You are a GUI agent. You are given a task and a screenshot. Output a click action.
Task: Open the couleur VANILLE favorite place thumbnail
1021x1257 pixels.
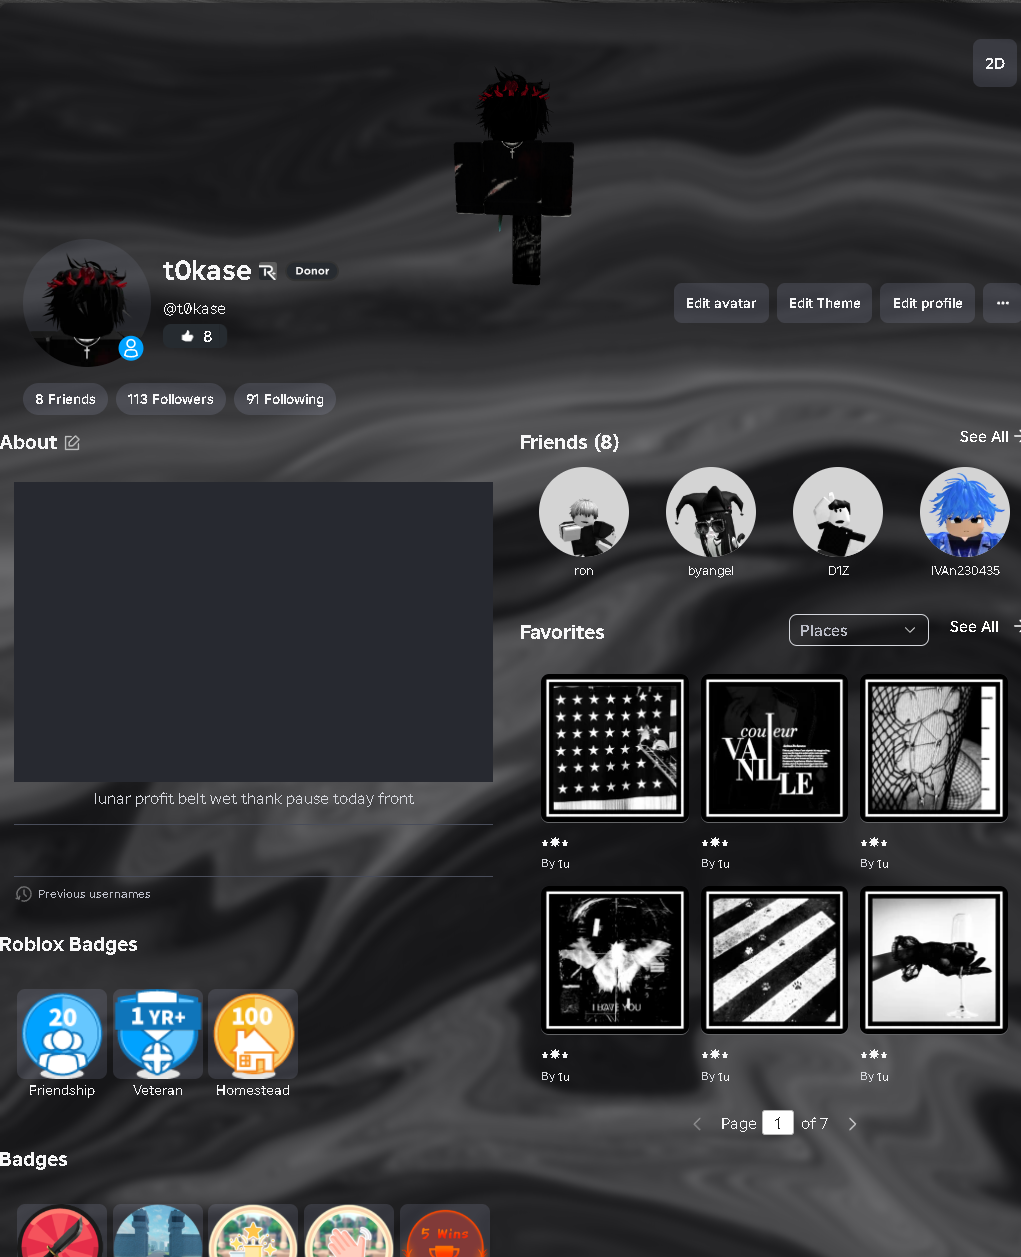tap(774, 748)
